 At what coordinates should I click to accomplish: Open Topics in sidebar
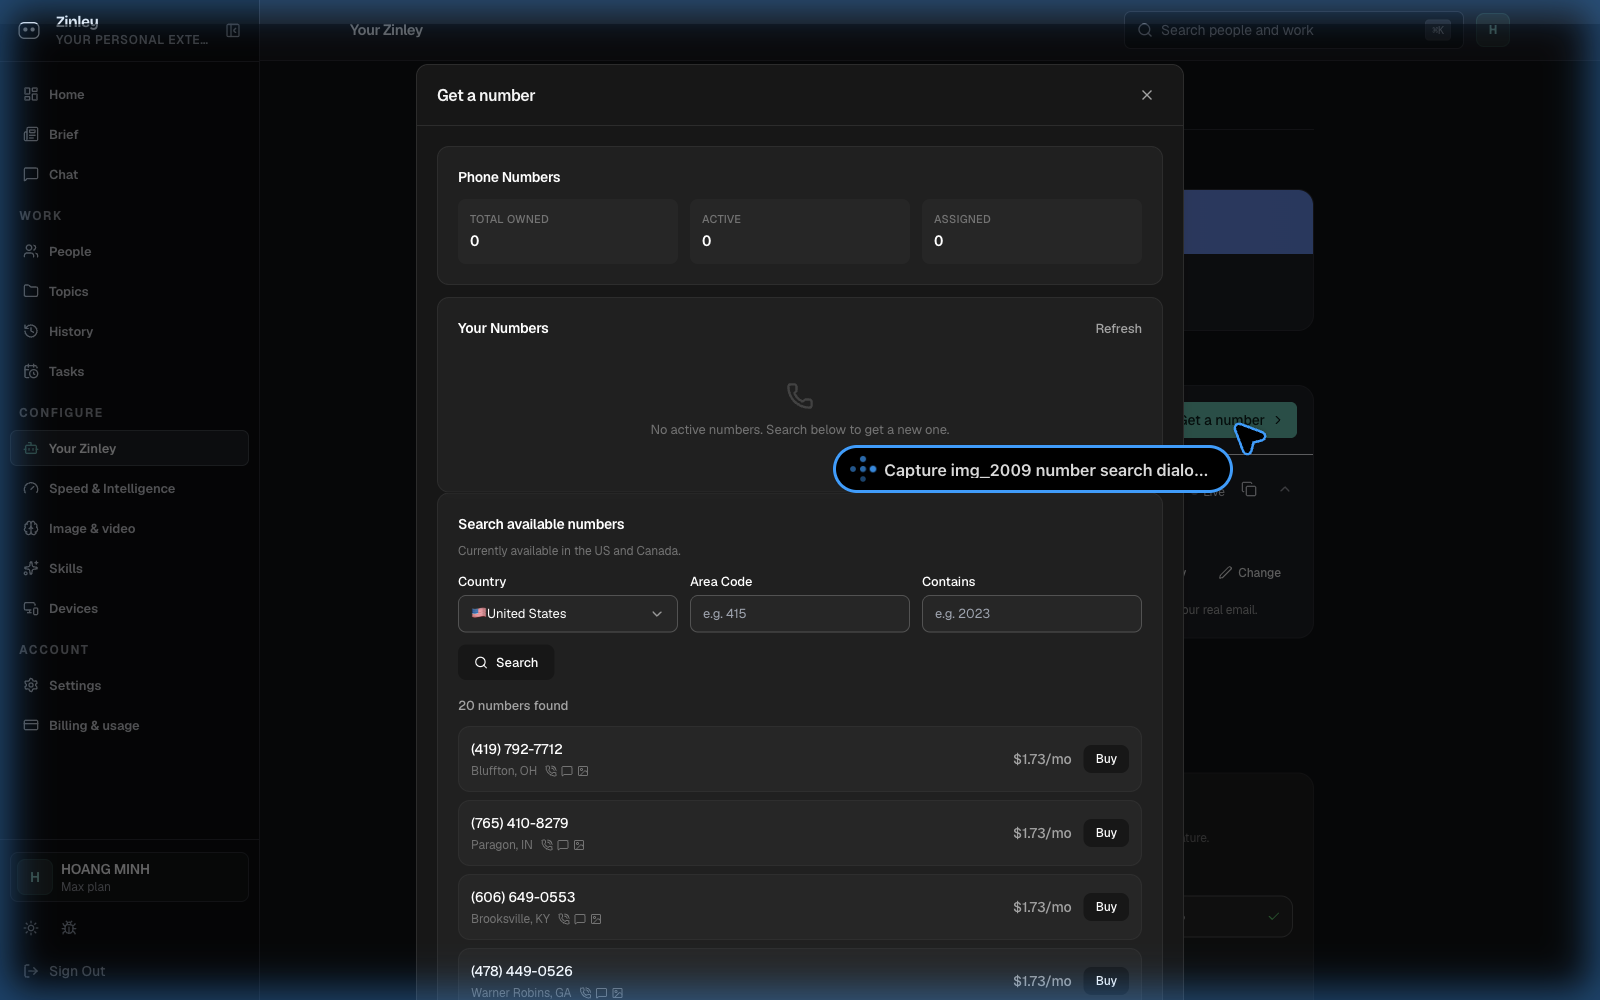click(129, 291)
